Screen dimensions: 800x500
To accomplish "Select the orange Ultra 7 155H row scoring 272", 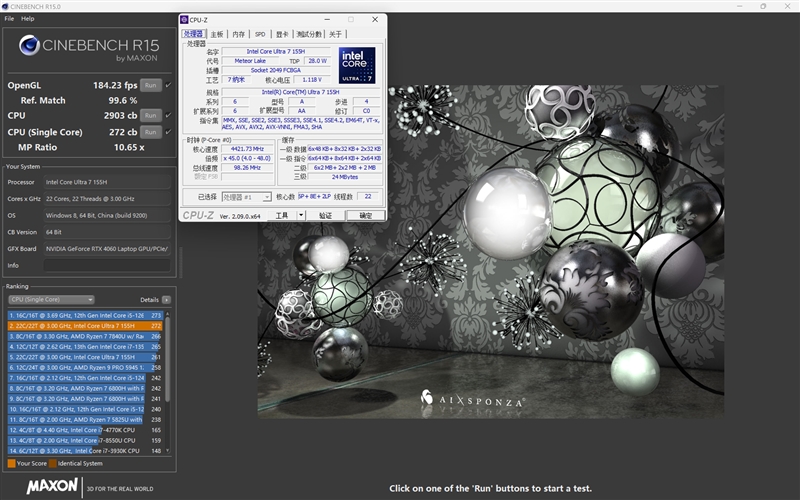I will [85, 326].
